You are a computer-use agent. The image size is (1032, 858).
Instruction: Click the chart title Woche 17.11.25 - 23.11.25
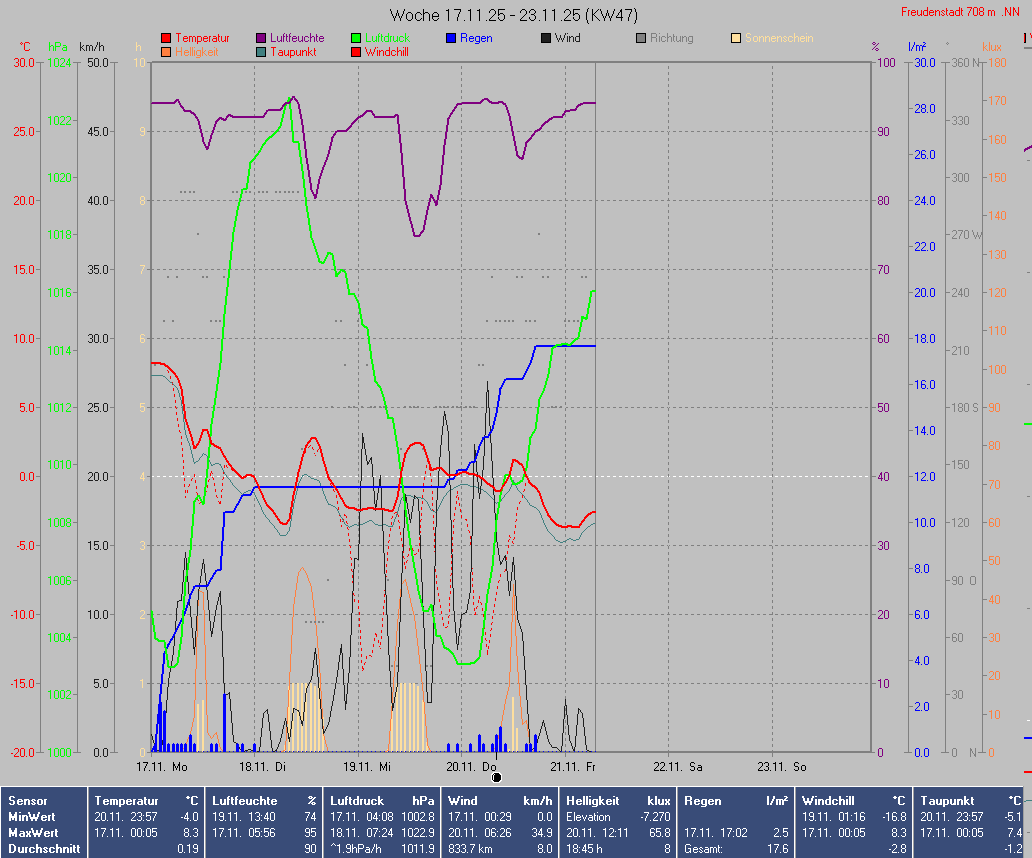[514, 15]
